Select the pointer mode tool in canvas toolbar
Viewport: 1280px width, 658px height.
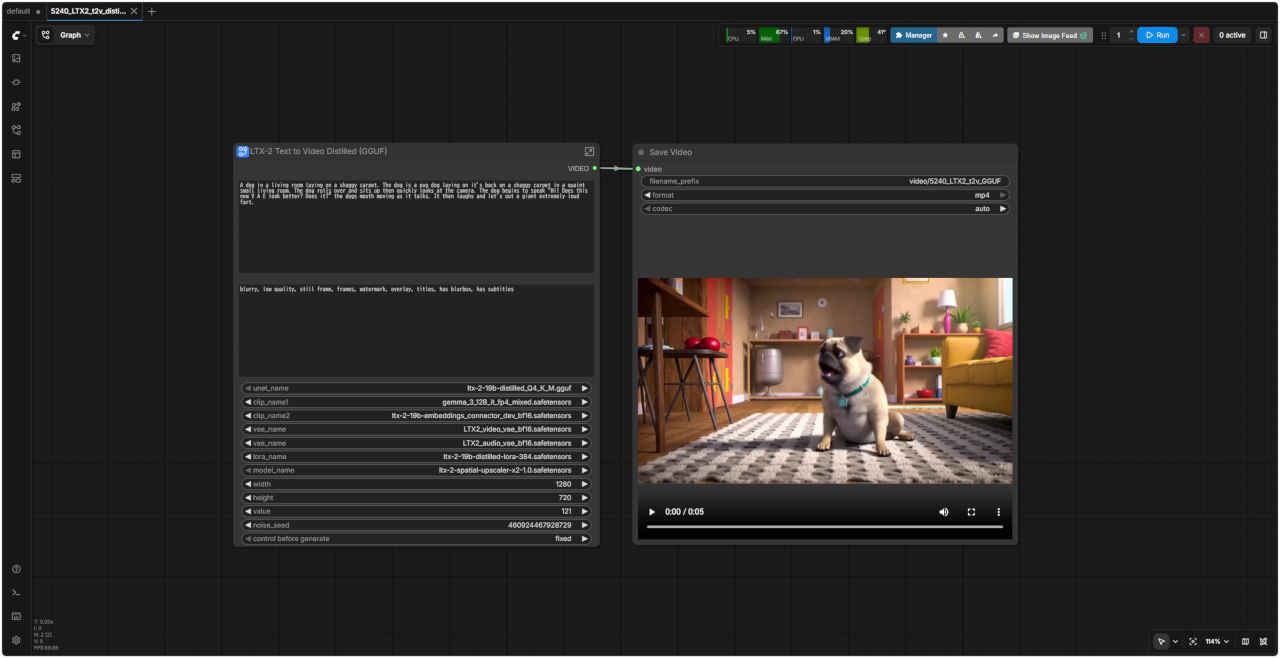(1161, 641)
